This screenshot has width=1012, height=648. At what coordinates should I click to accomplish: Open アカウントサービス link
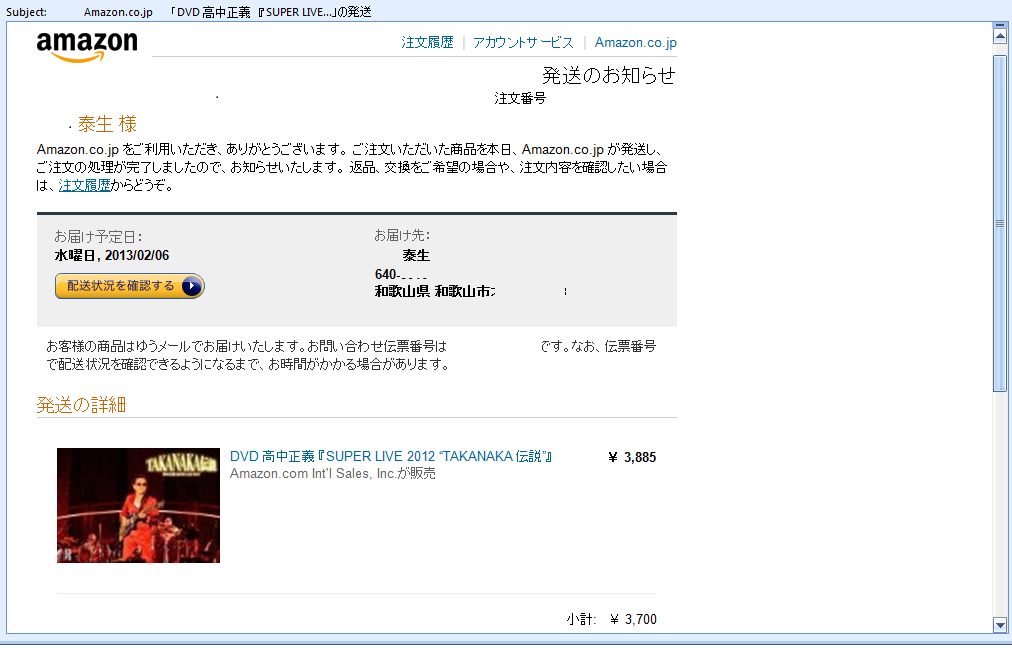pyautogui.click(x=523, y=43)
